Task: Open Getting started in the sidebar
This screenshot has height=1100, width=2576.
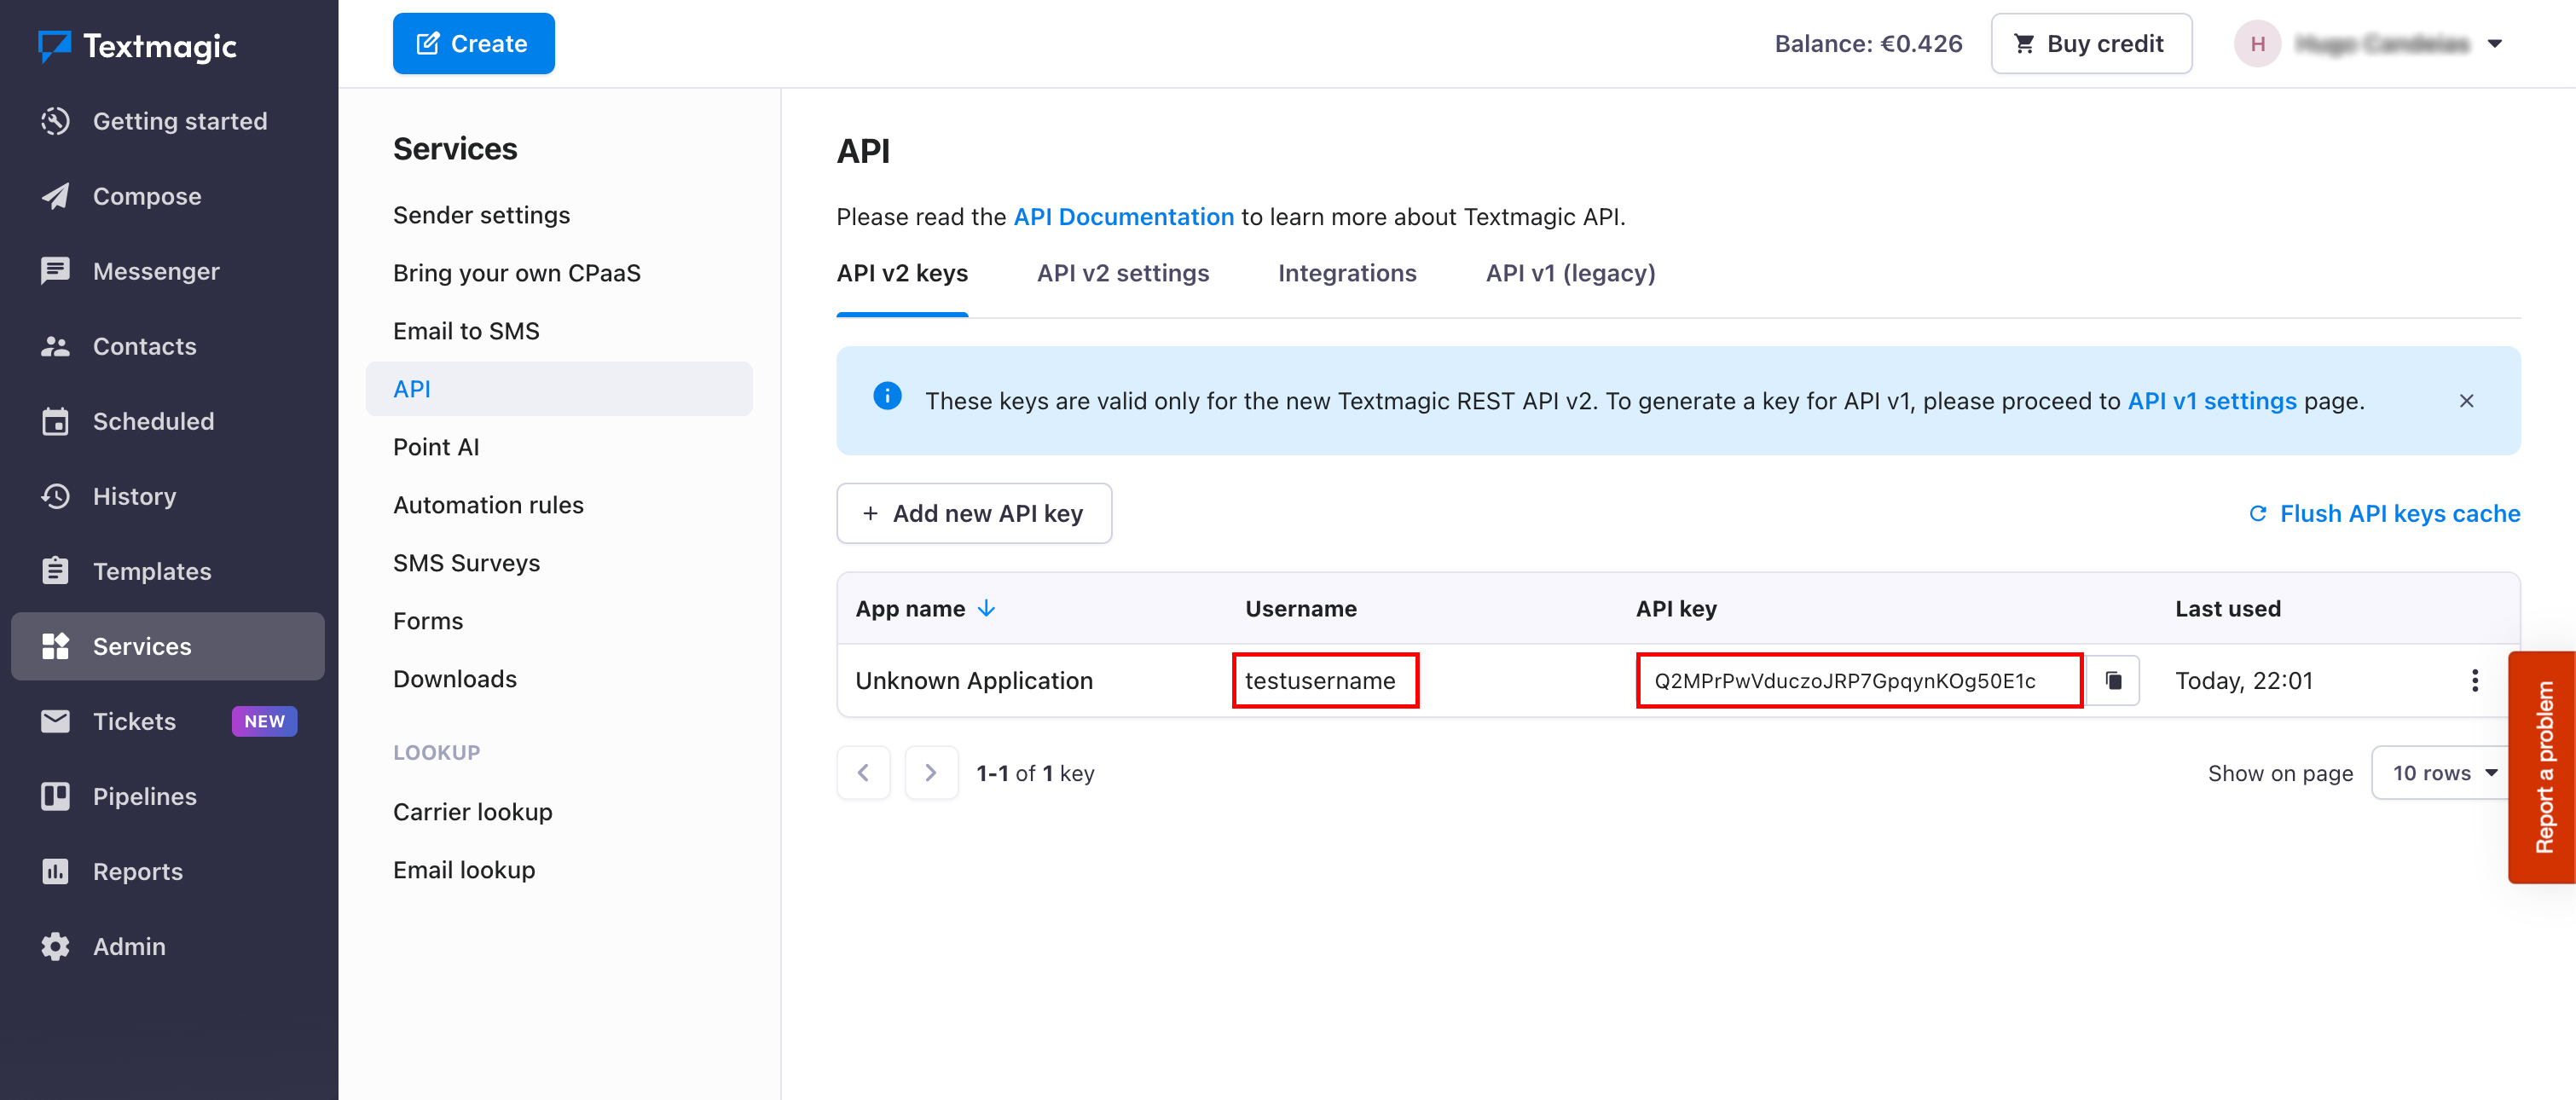Action: click(168, 121)
